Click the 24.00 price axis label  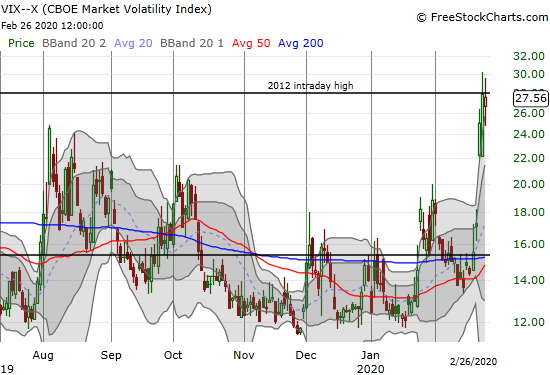click(529, 134)
